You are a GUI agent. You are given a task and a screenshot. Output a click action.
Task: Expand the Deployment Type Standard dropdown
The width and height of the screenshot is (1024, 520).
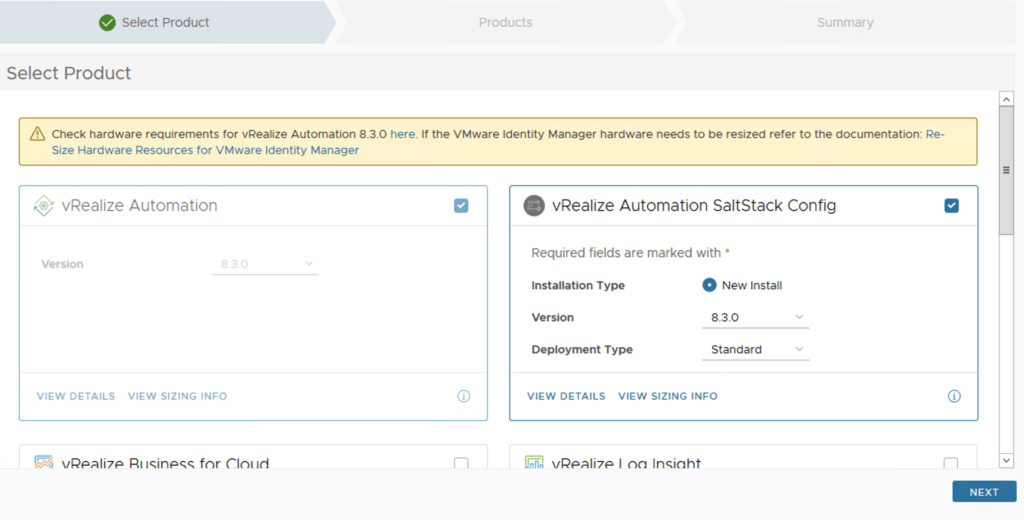pyautogui.click(x=756, y=349)
